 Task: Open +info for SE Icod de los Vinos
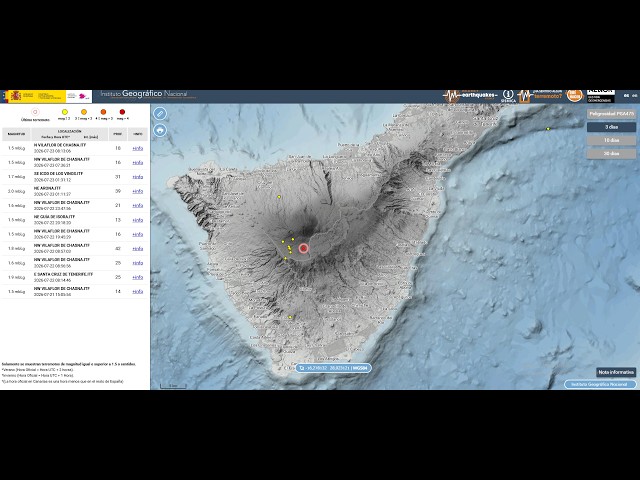pyautogui.click(x=138, y=177)
